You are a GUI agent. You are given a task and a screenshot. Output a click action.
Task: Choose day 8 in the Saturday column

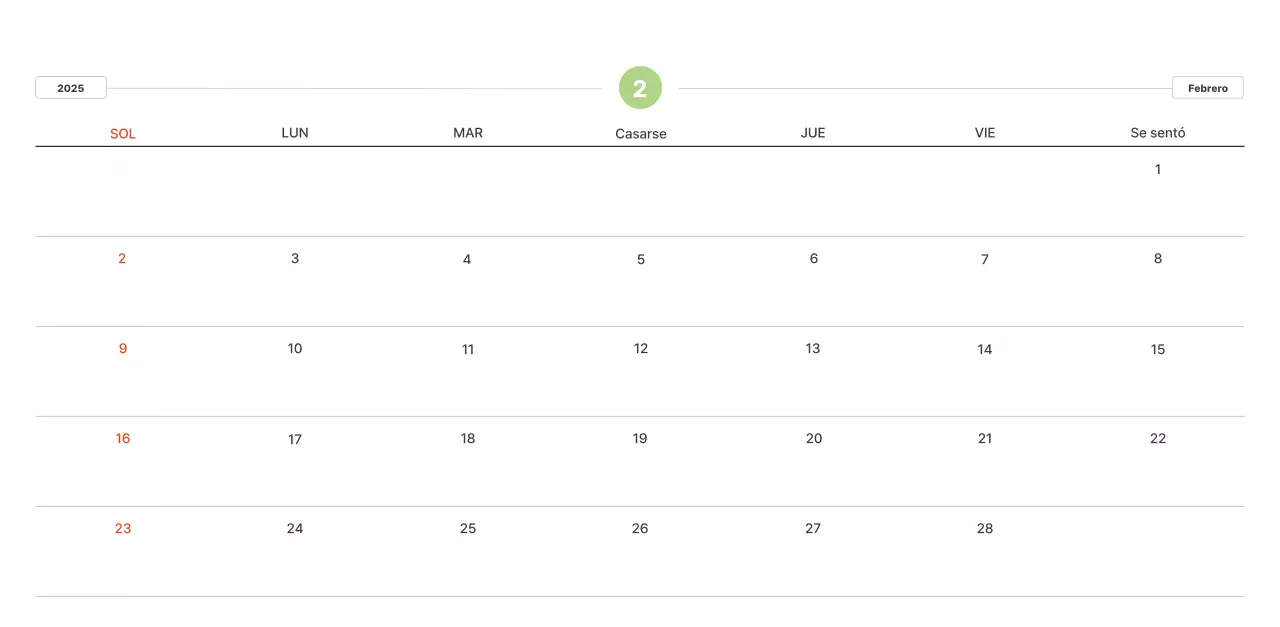(1158, 258)
